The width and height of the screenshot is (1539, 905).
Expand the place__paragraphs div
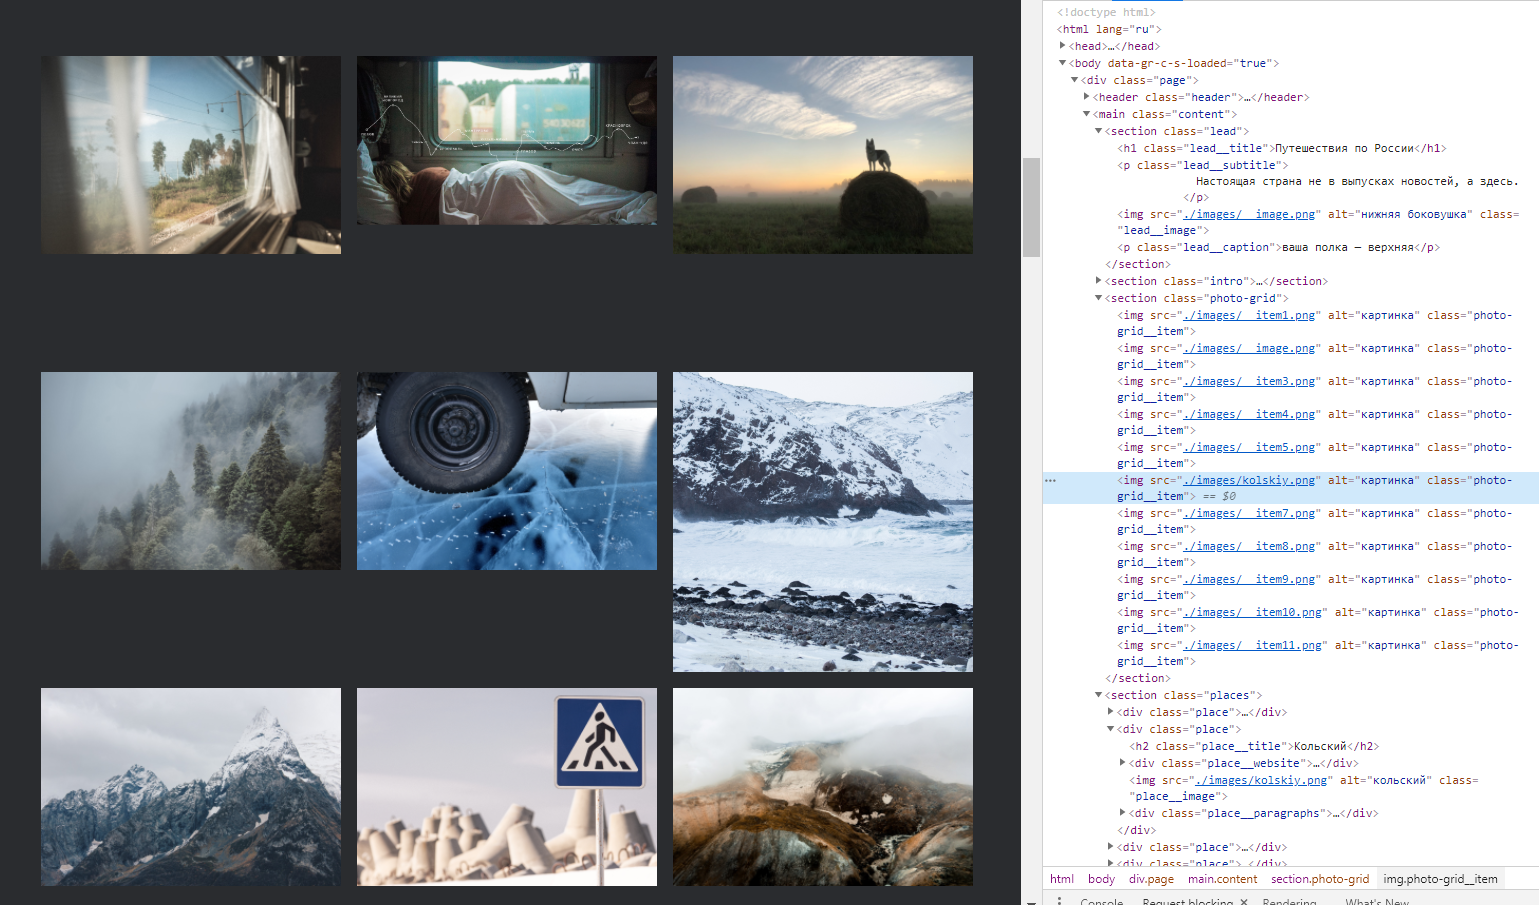[x=1122, y=812]
